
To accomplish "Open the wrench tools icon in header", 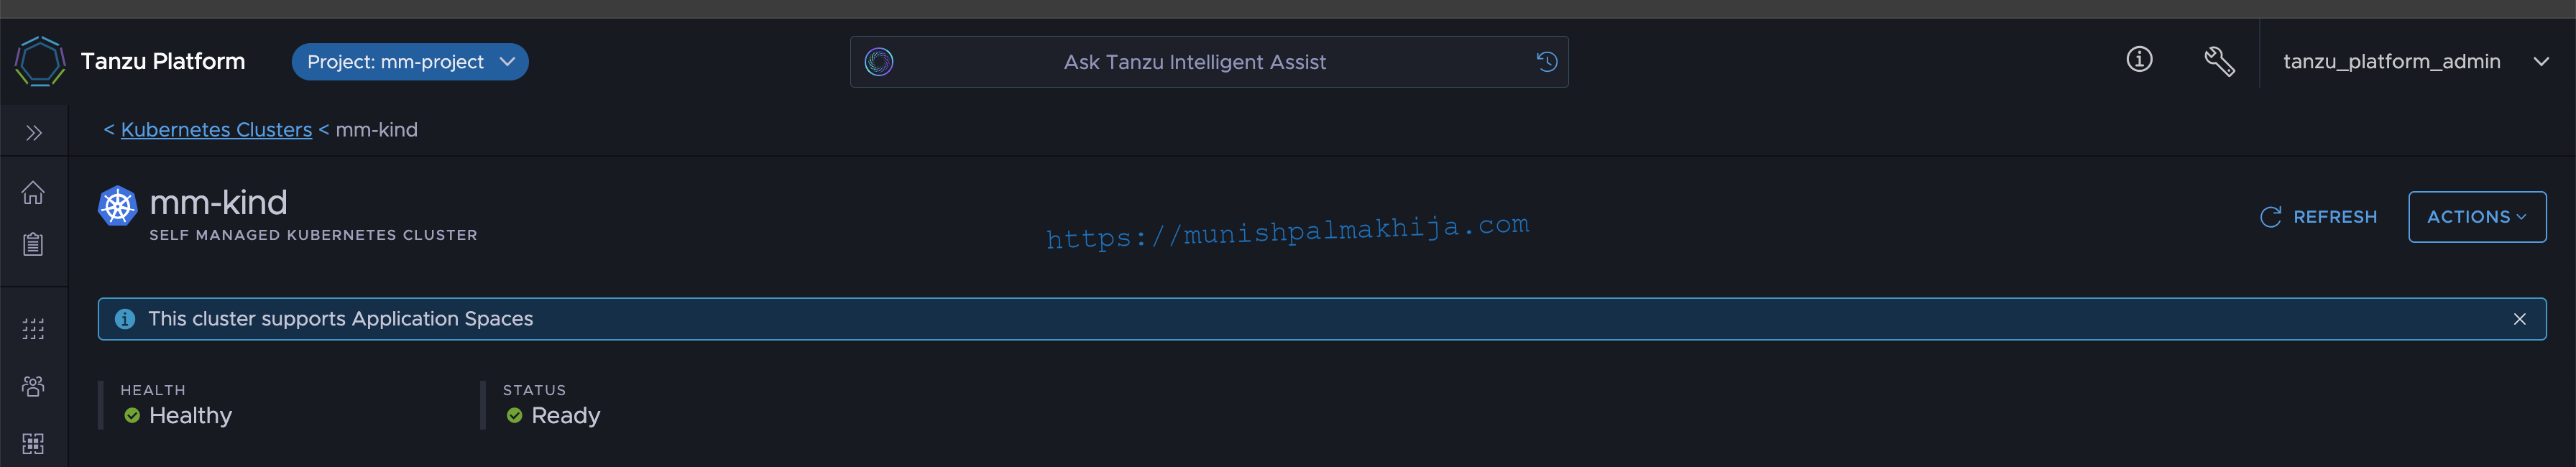I will (2219, 61).
